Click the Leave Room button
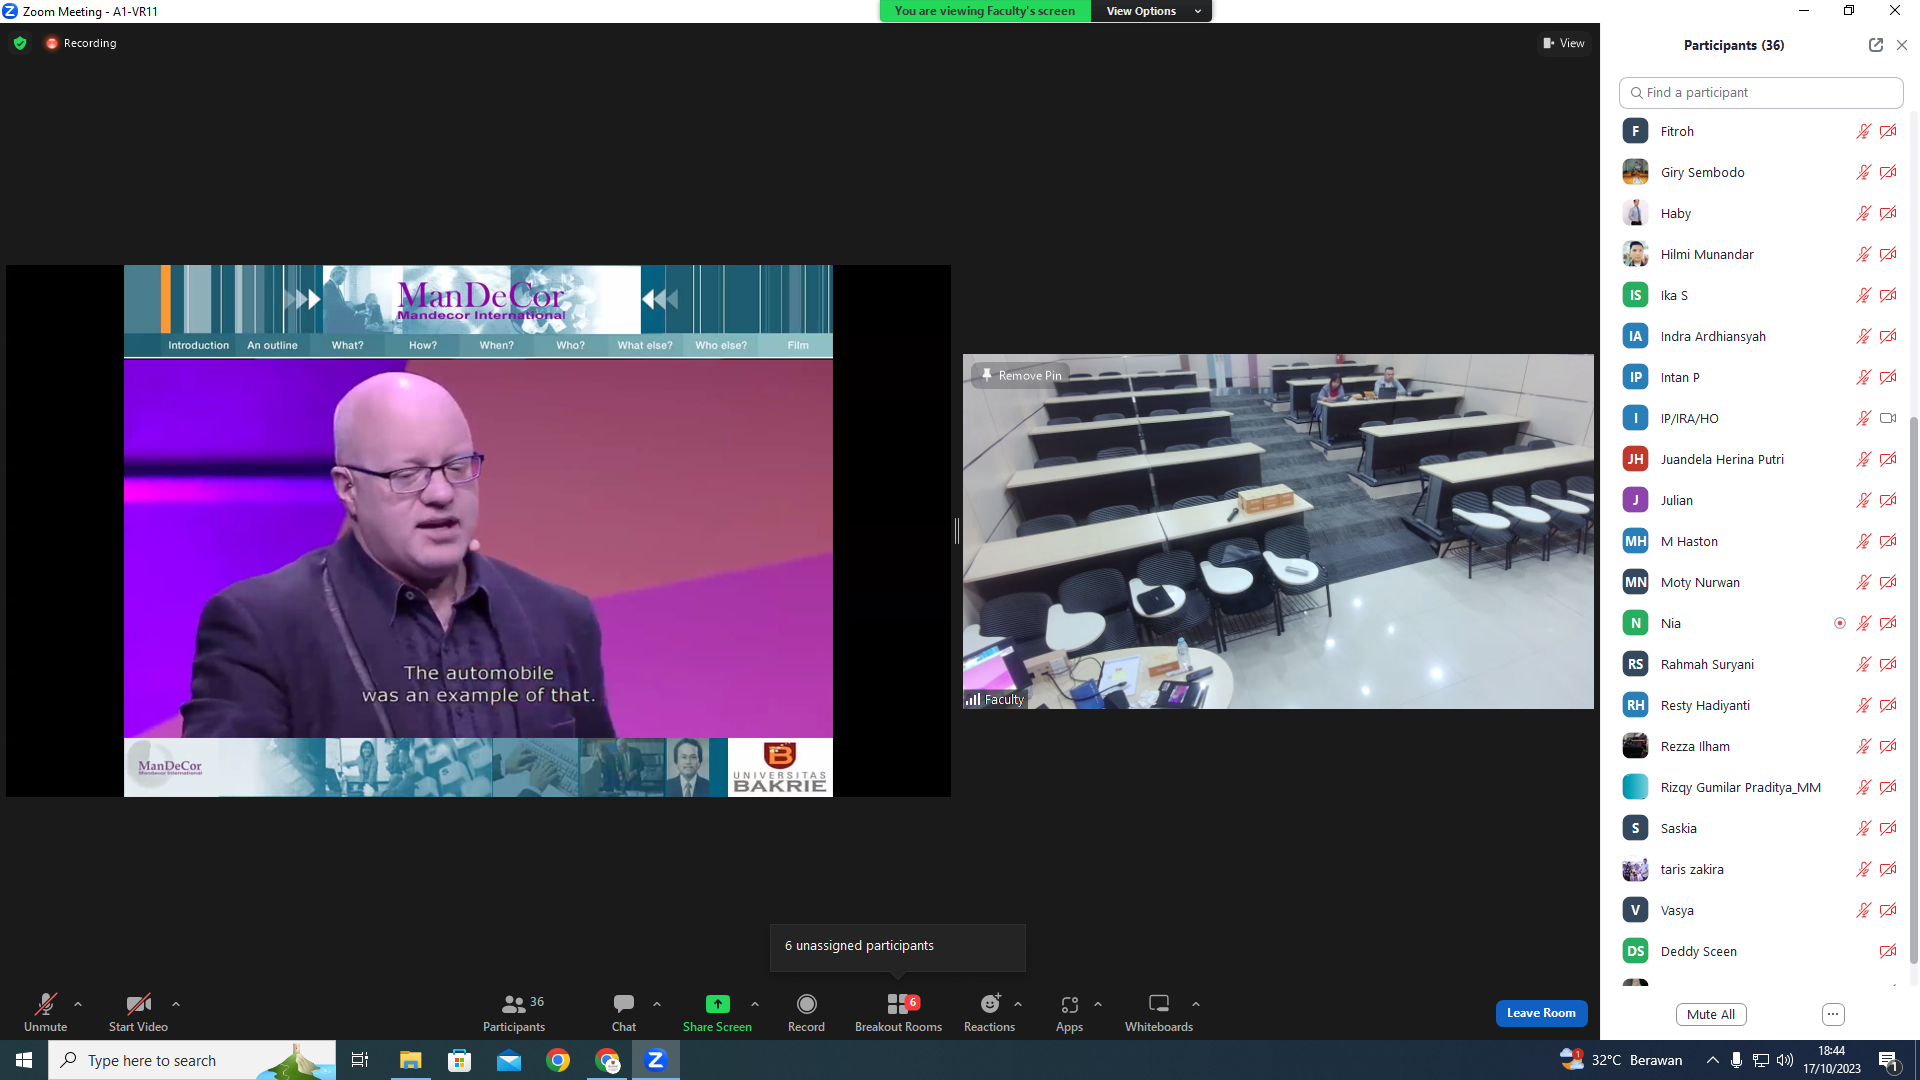Image resolution: width=1920 pixels, height=1080 pixels. point(1541,1013)
